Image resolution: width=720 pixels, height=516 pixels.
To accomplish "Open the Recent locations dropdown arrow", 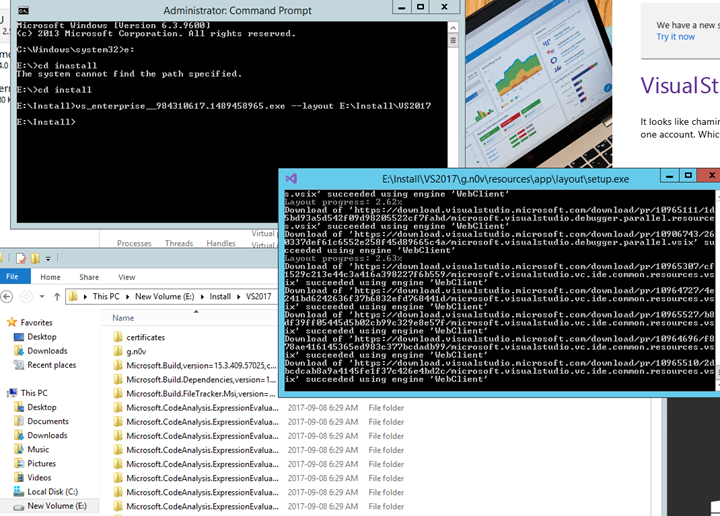I will [x=42, y=297].
